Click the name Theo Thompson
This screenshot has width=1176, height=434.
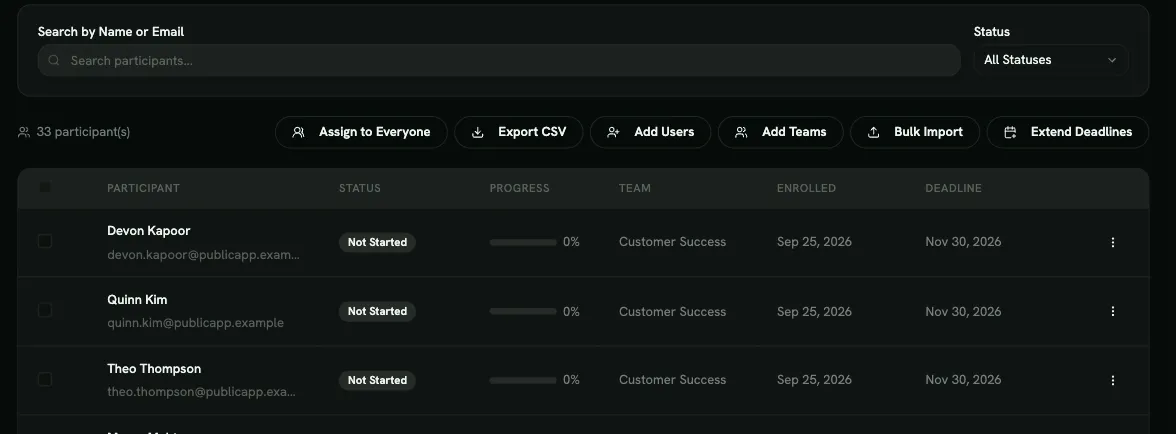pyautogui.click(x=154, y=368)
